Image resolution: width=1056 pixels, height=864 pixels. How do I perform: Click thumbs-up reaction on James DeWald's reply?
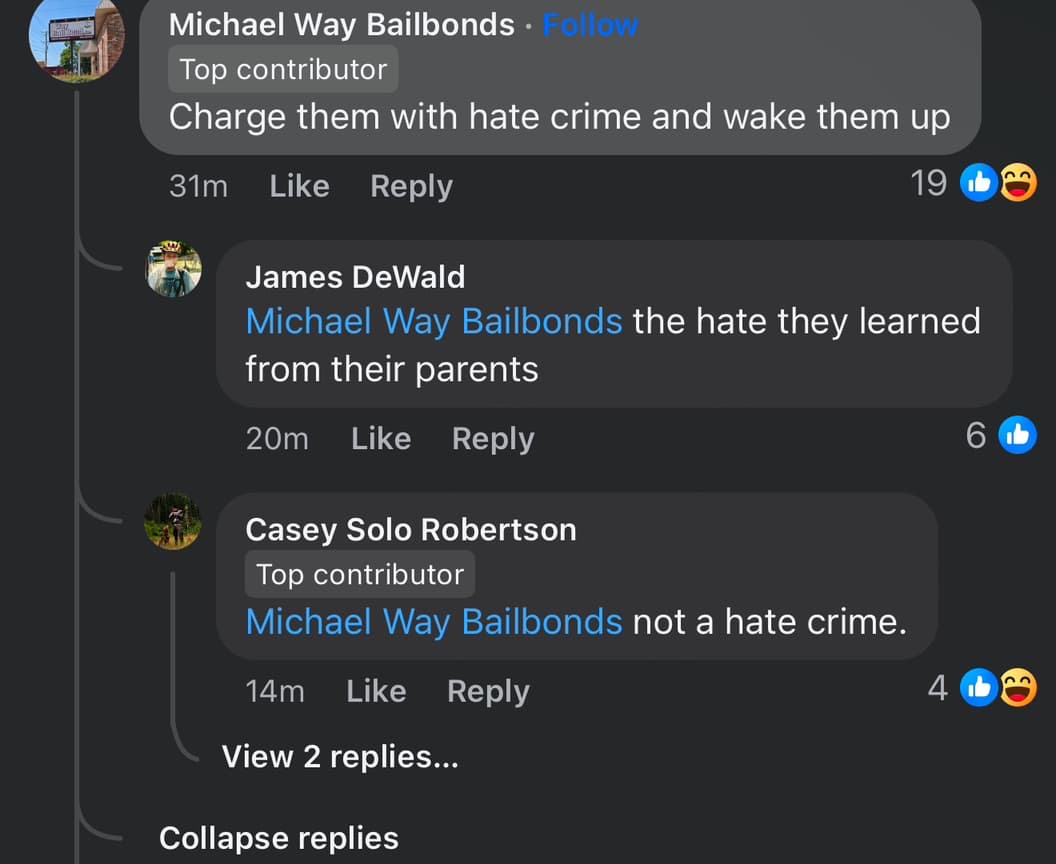pyautogui.click(x=1018, y=435)
